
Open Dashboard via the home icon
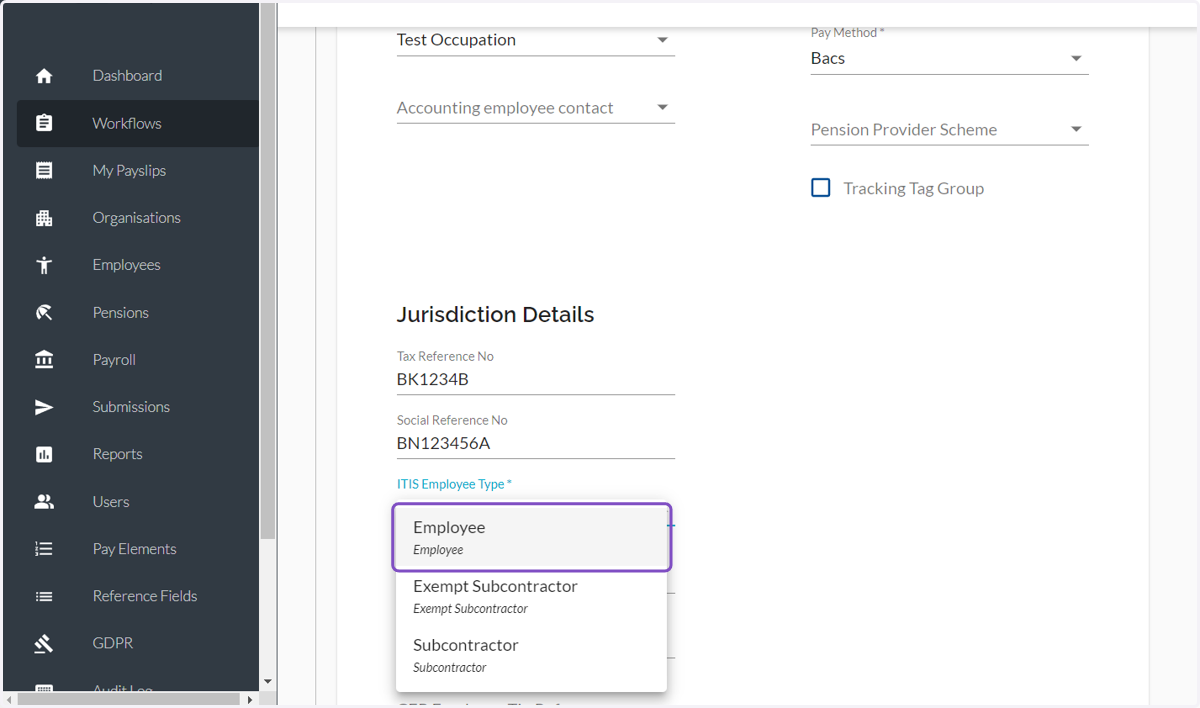[x=44, y=76]
